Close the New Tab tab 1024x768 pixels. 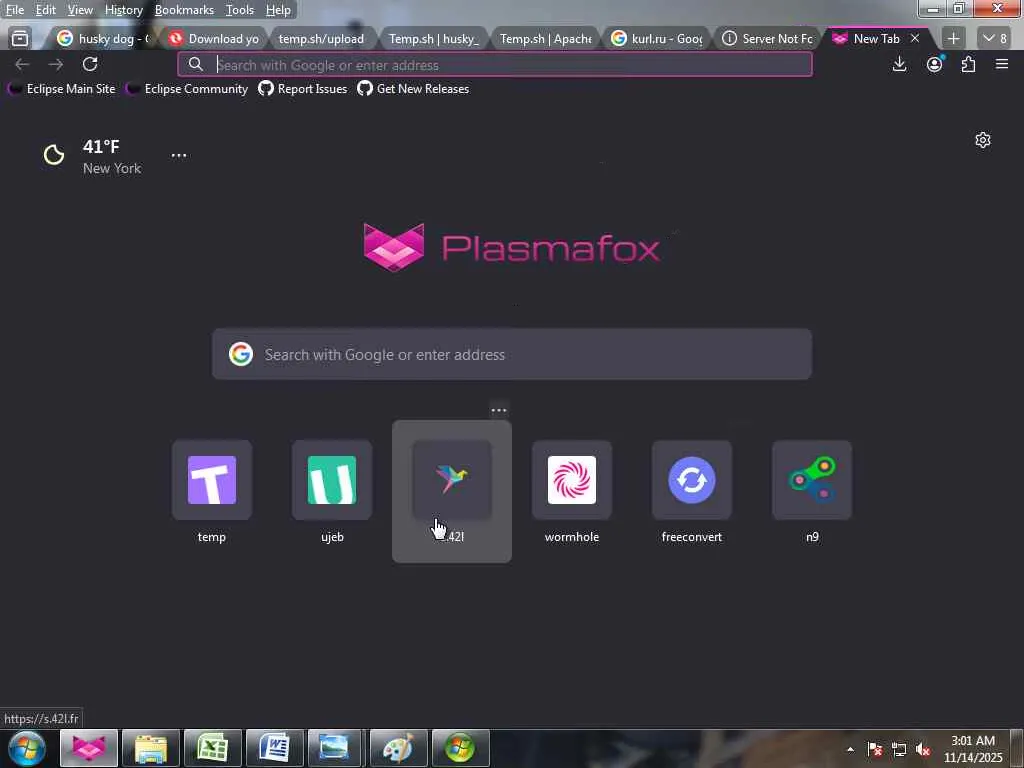915,39
